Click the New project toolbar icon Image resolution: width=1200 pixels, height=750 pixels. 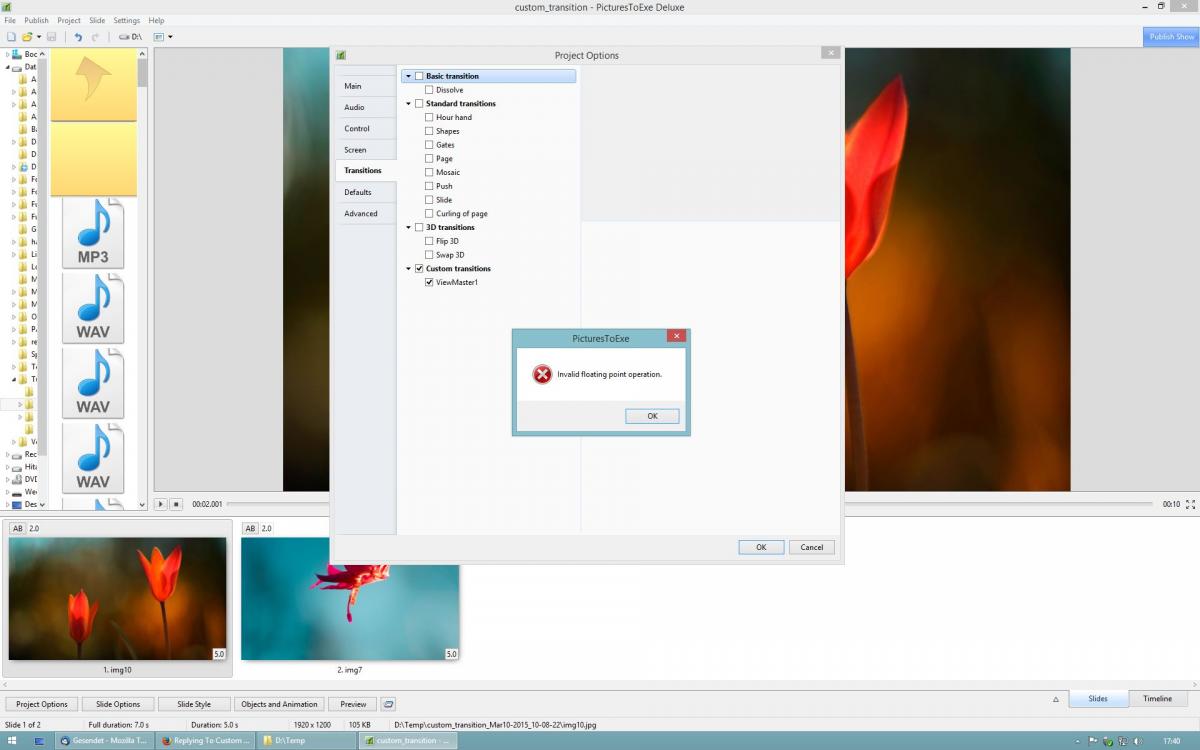(11, 37)
